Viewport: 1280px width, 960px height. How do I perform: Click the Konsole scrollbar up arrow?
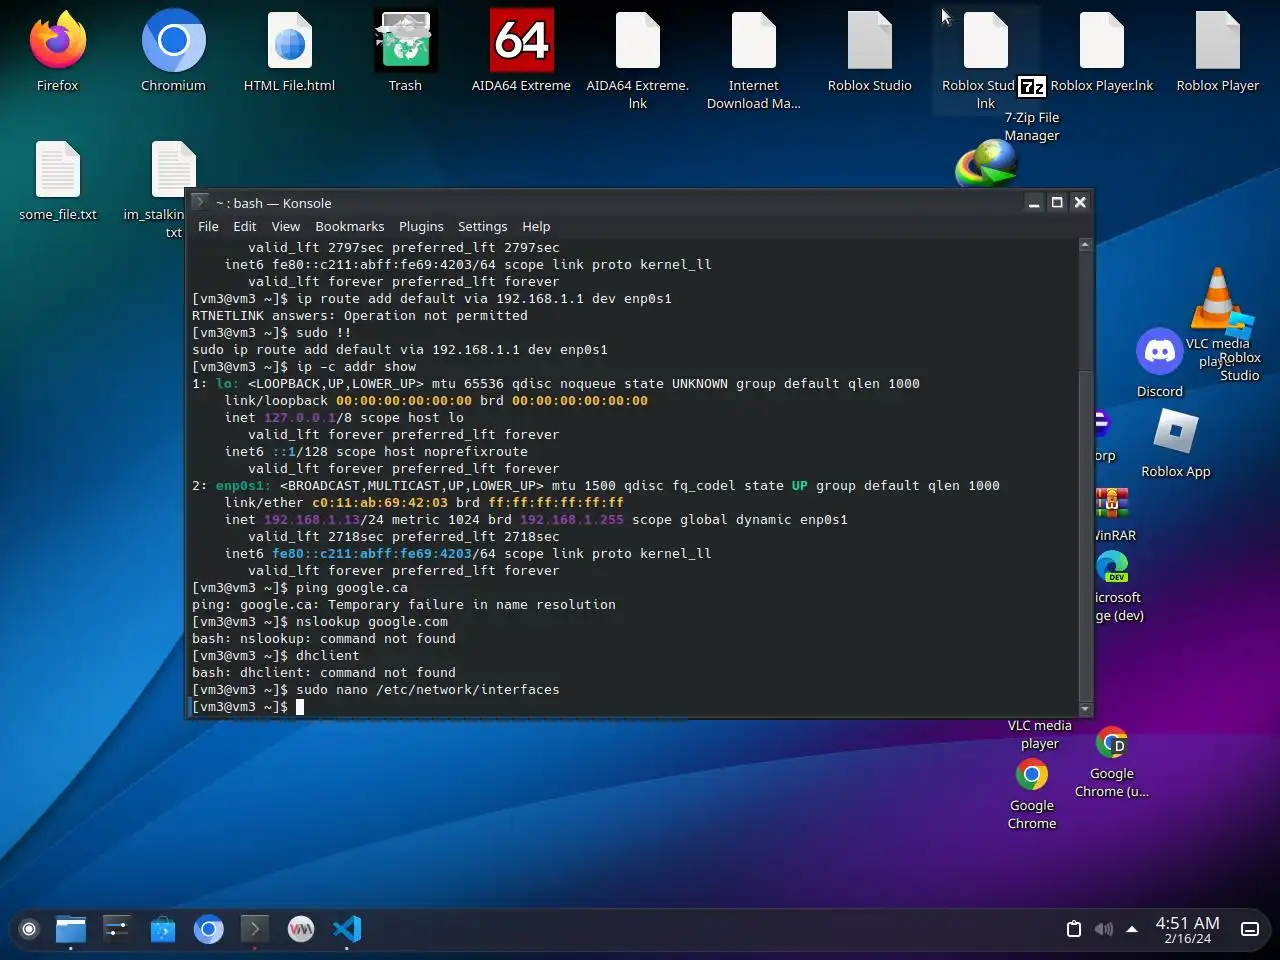click(1085, 244)
